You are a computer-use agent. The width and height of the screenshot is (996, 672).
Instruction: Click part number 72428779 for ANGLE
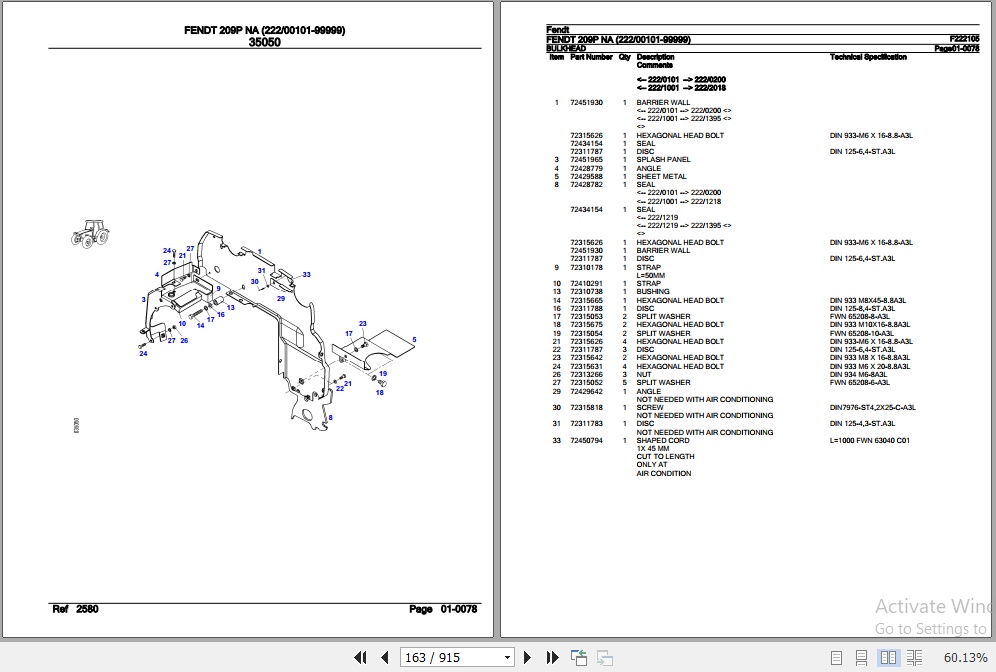[x=586, y=168]
